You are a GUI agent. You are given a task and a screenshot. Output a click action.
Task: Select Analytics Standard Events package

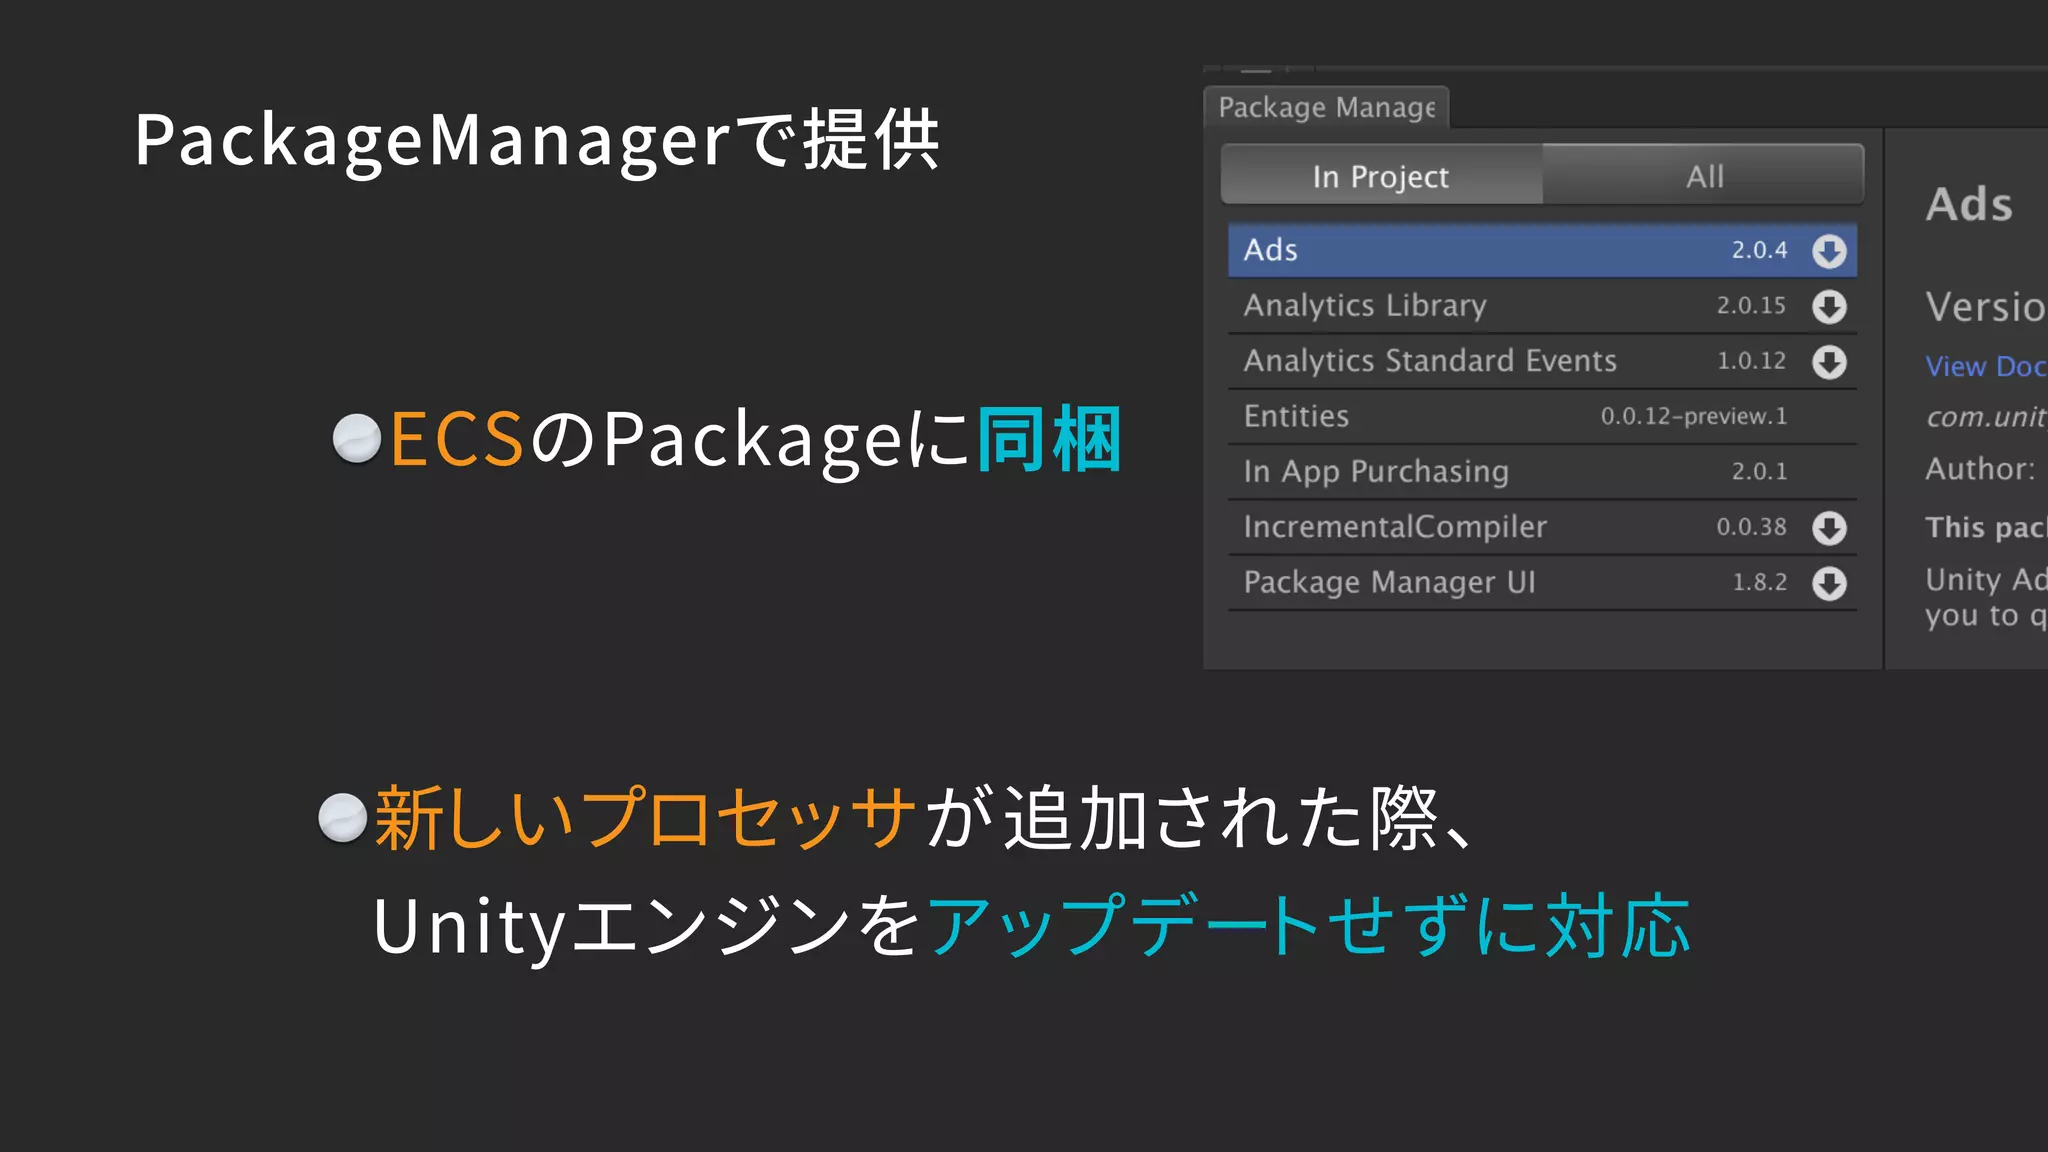pos(1542,361)
